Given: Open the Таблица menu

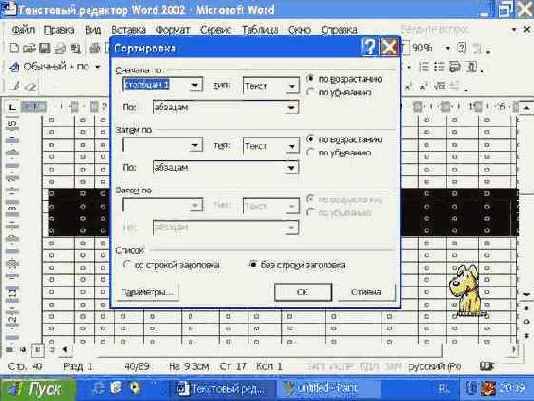Looking at the screenshot, I should pyautogui.click(x=260, y=30).
